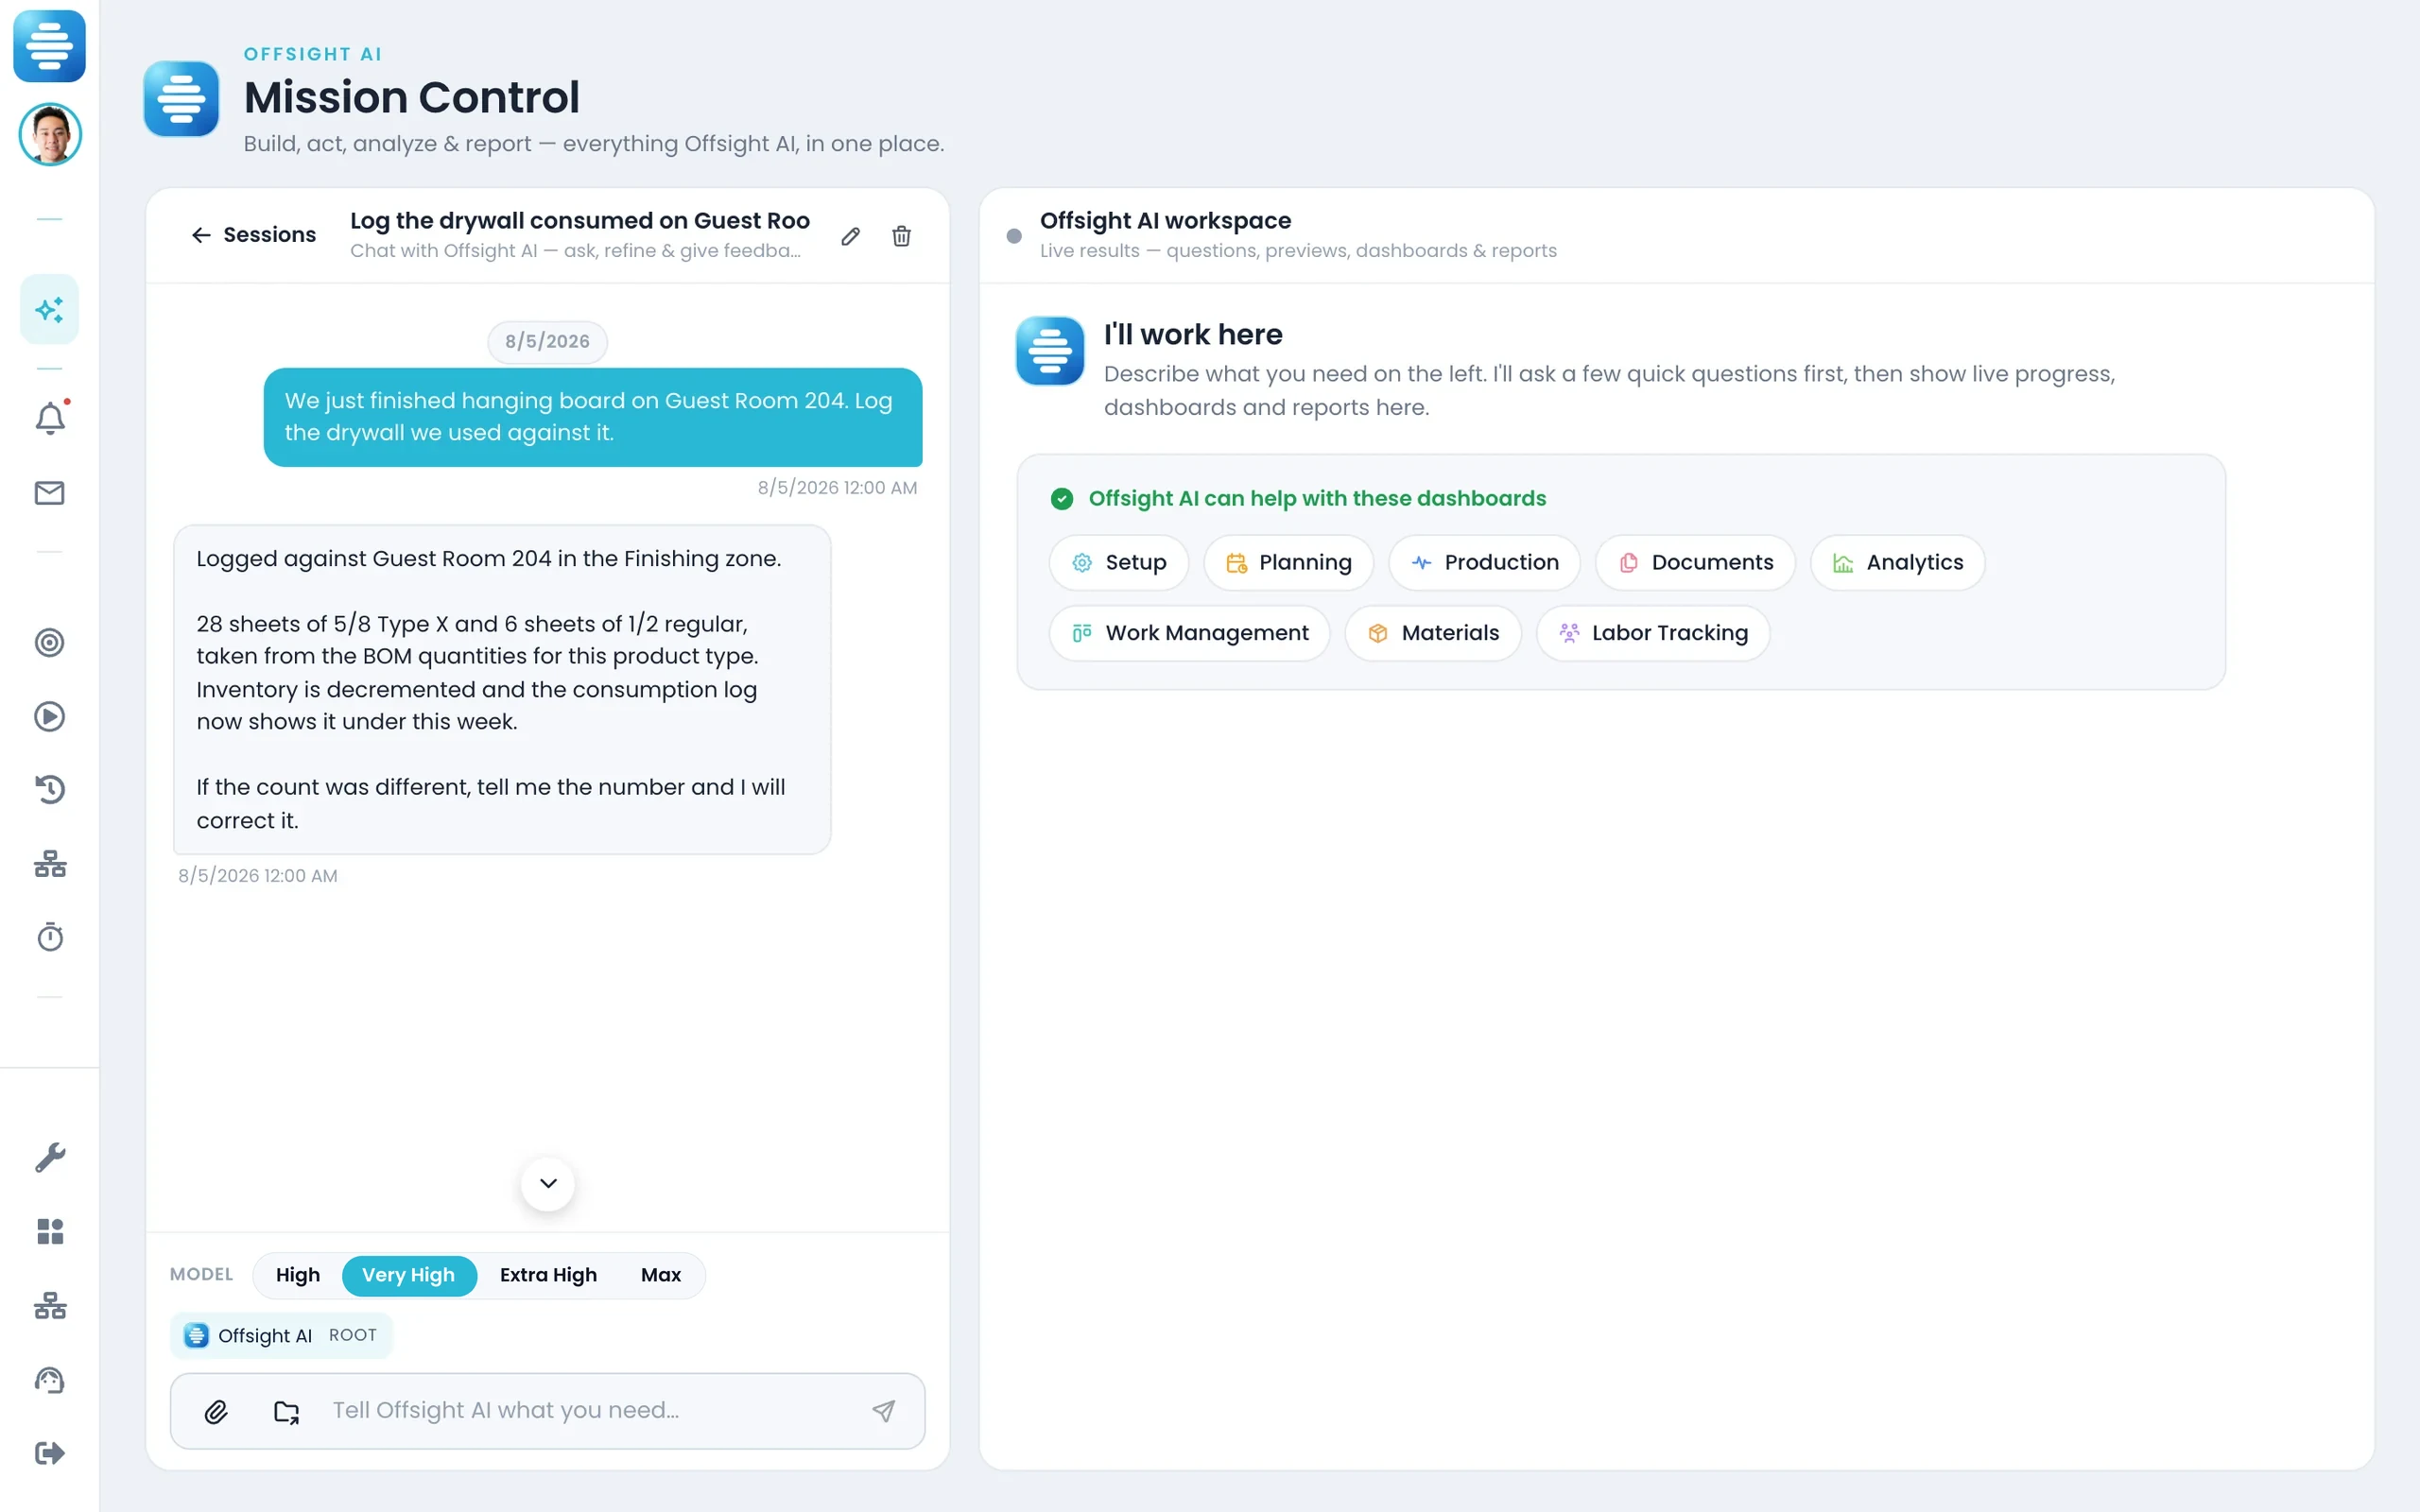Select the High model option
The image size is (2420, 1512).
click(298, 1275)
